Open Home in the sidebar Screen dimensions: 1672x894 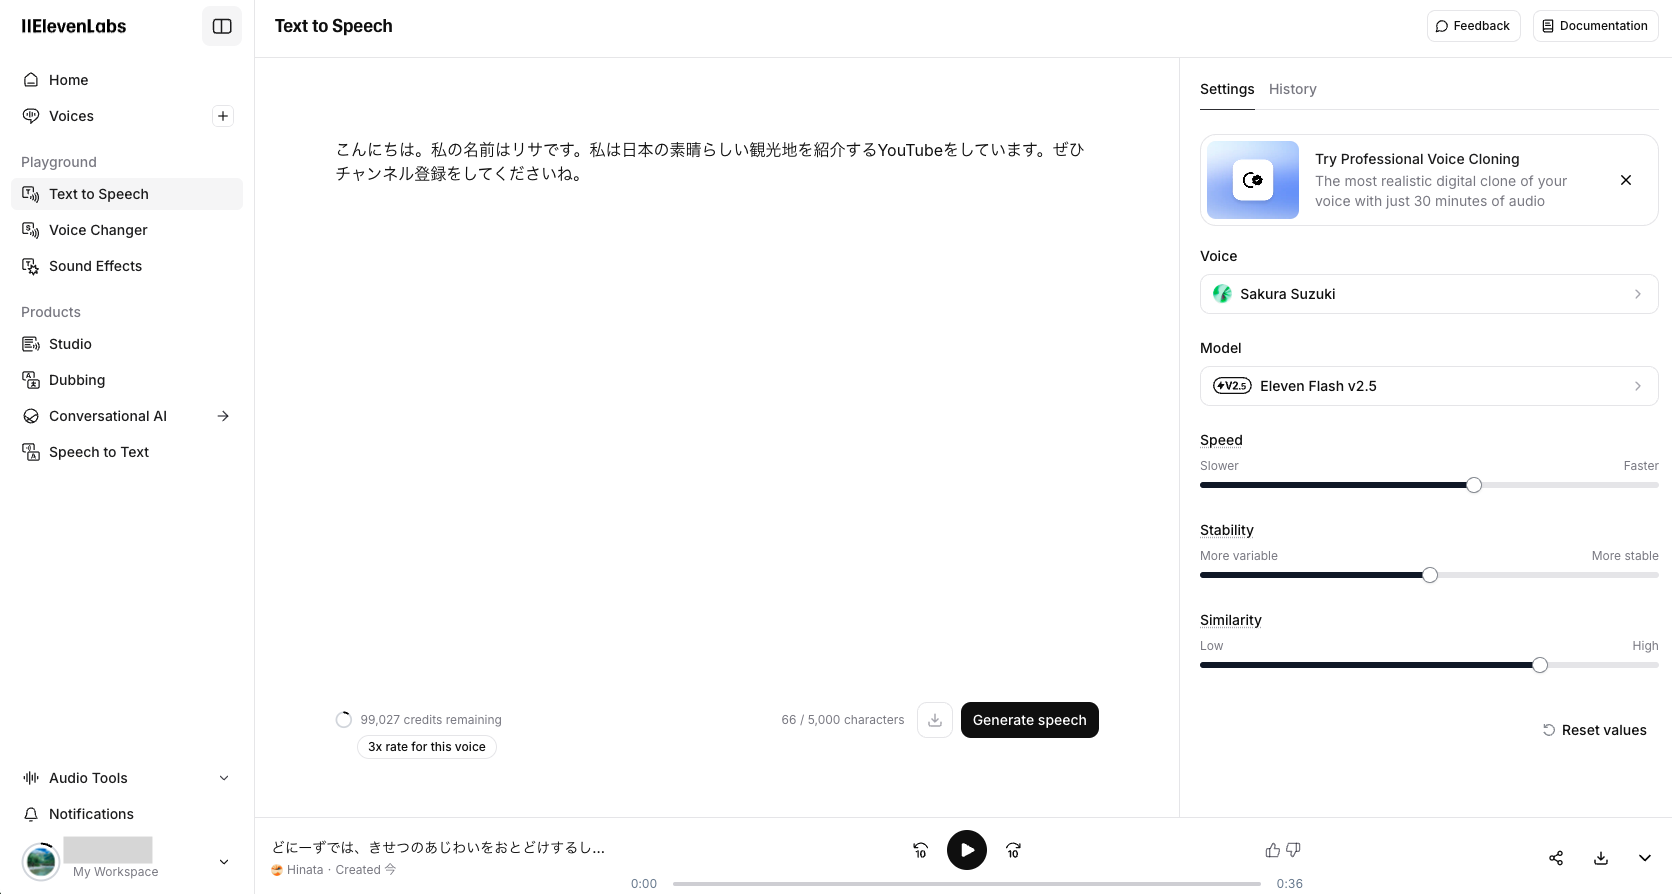127,80
